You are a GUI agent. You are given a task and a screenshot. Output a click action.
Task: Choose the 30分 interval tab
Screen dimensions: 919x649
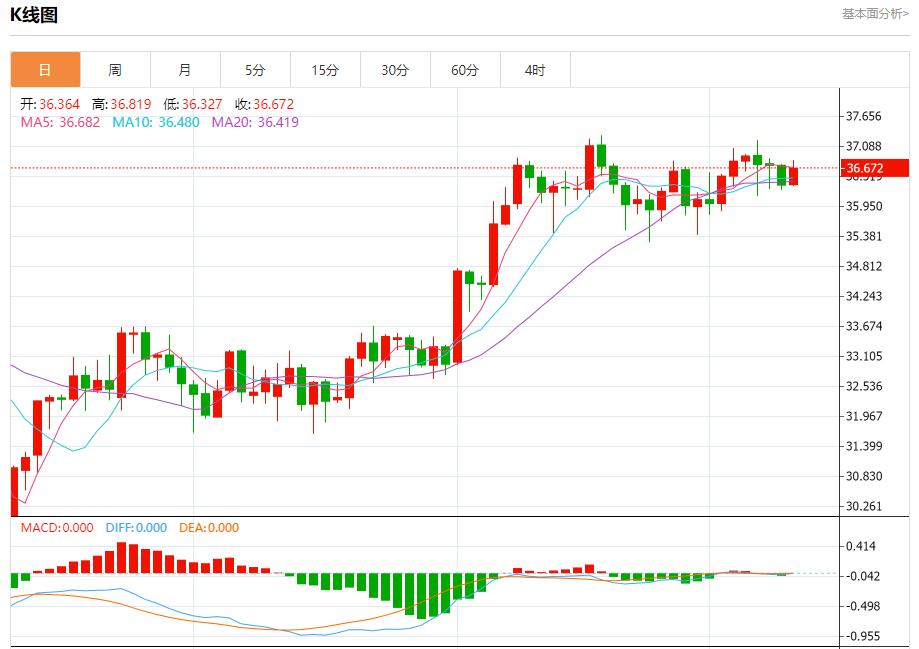[x=395, y=70]
